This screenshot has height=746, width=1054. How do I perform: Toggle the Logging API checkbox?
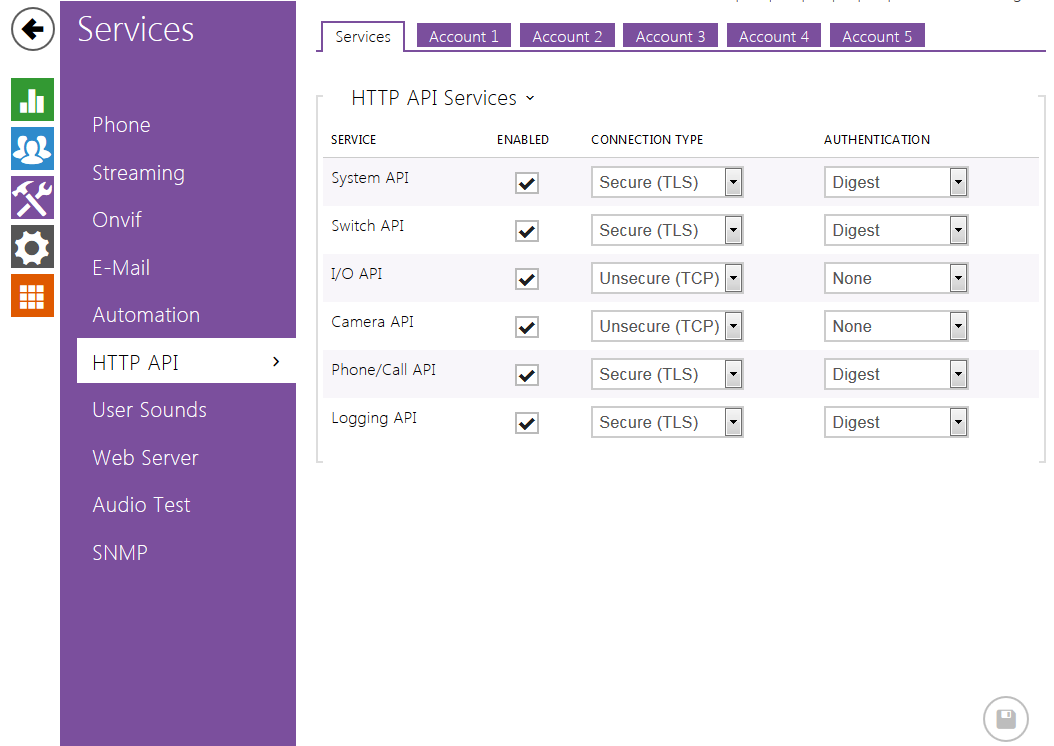coord(526,423)
